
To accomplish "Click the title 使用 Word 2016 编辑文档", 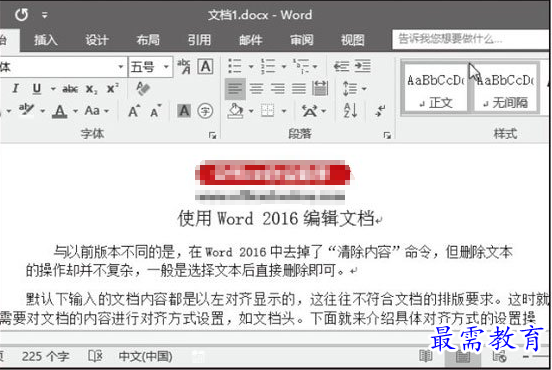I will (276, 219).
